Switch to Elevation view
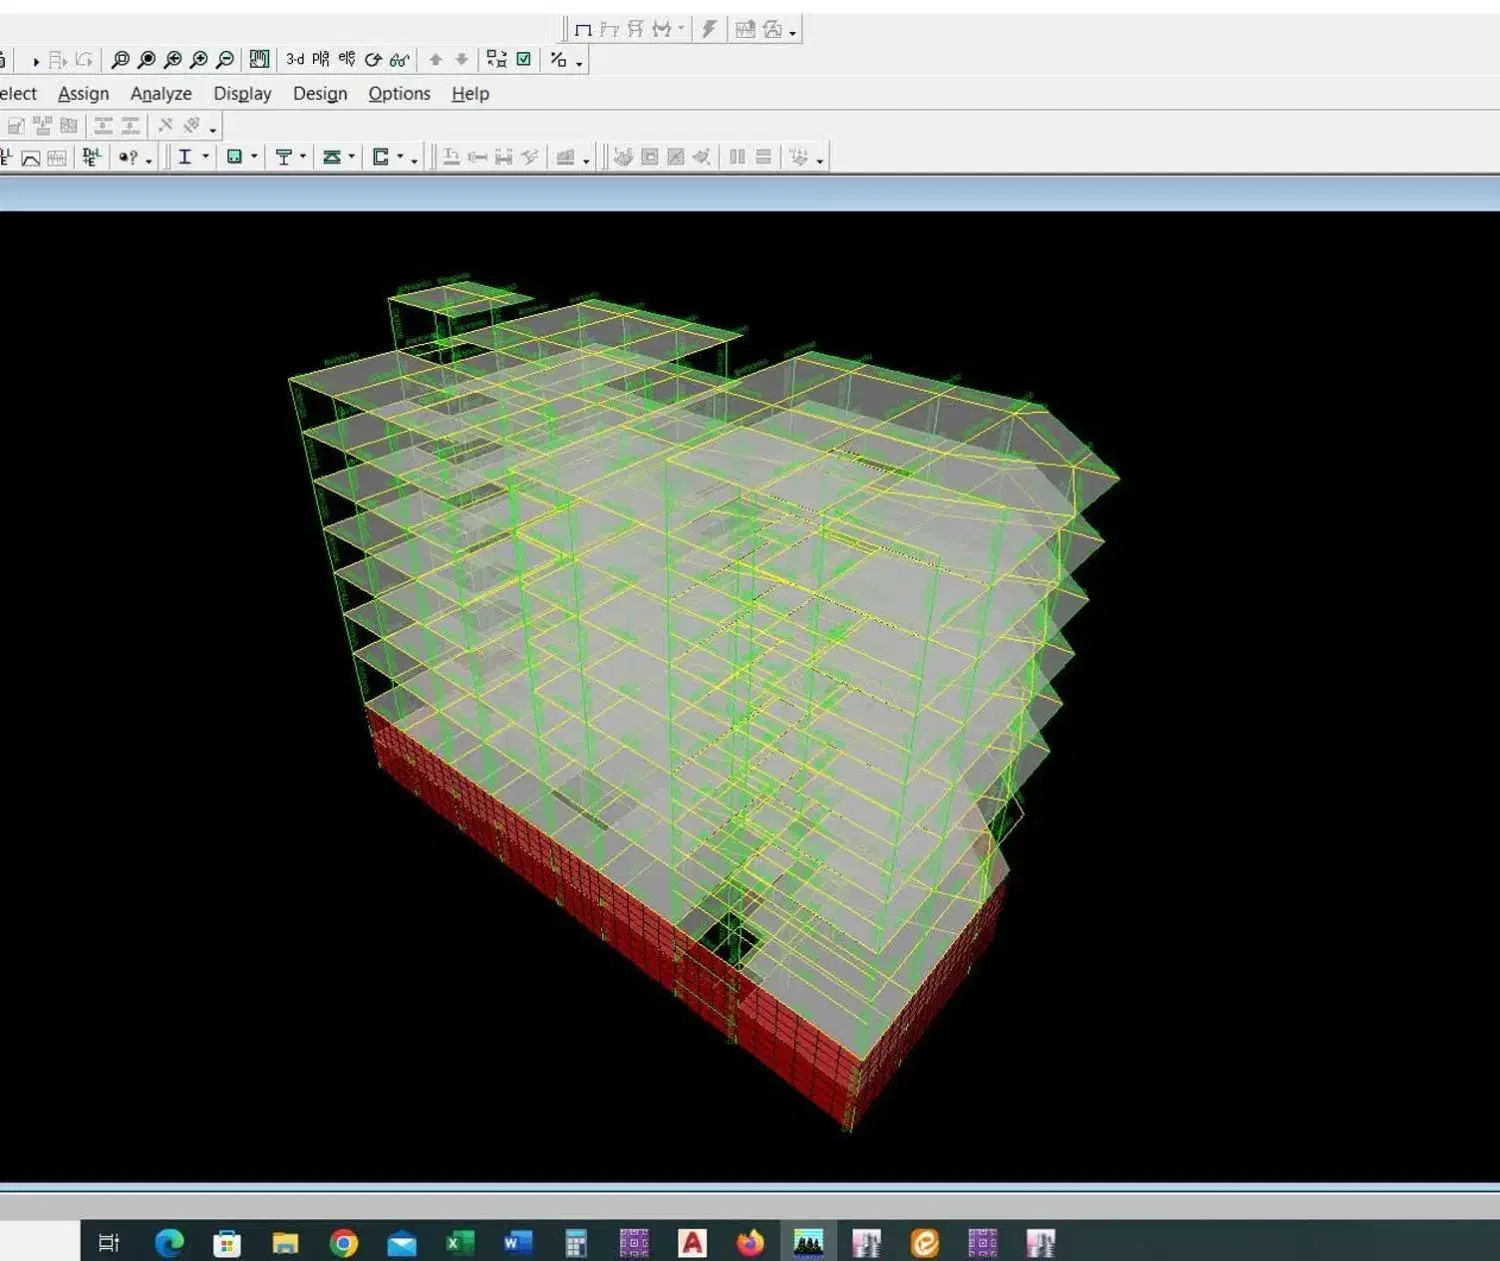 (347, 60)
